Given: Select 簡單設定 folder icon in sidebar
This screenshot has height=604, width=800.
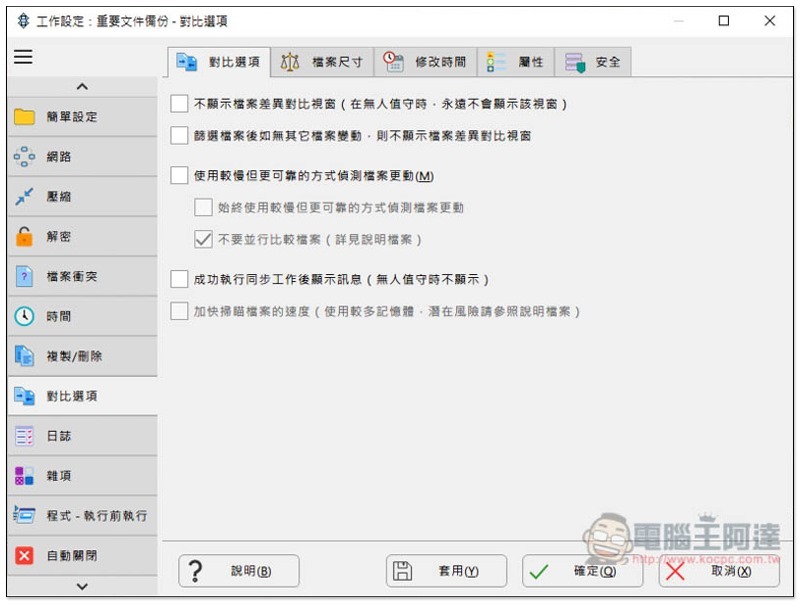Looking at the screenshot, I should pos(24,117).
